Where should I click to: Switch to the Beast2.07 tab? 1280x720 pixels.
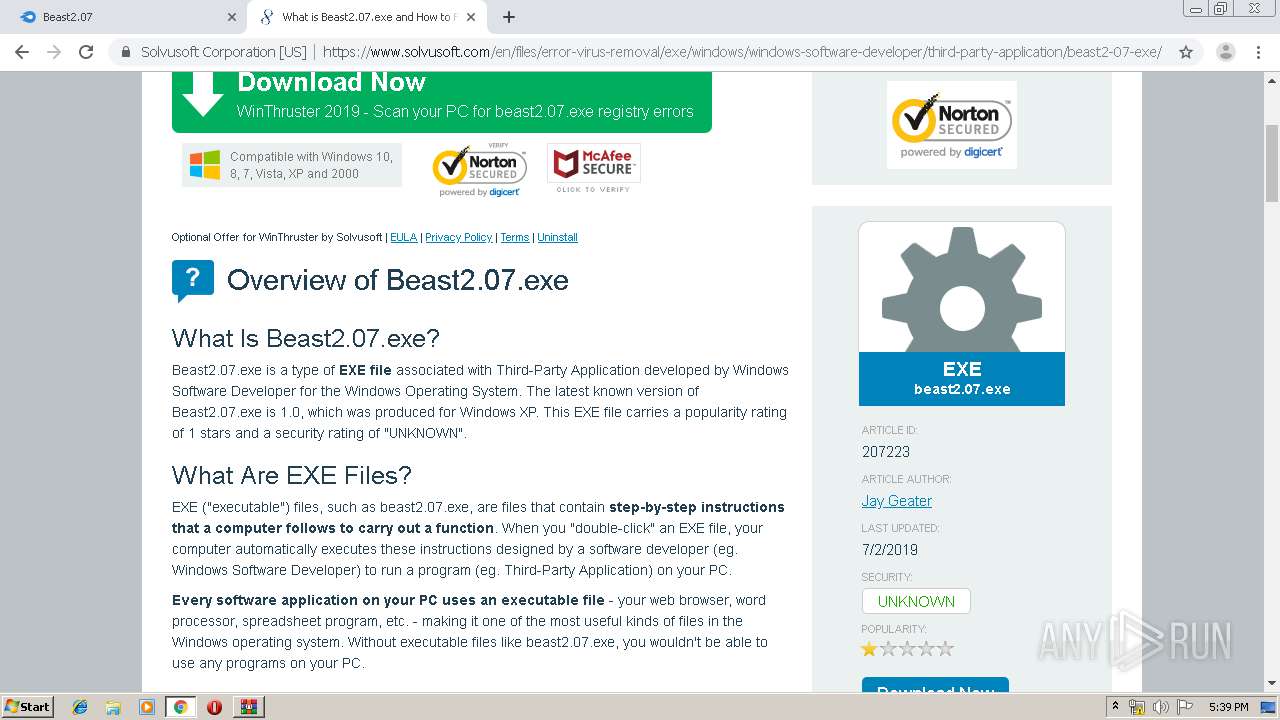pos(124,17)
